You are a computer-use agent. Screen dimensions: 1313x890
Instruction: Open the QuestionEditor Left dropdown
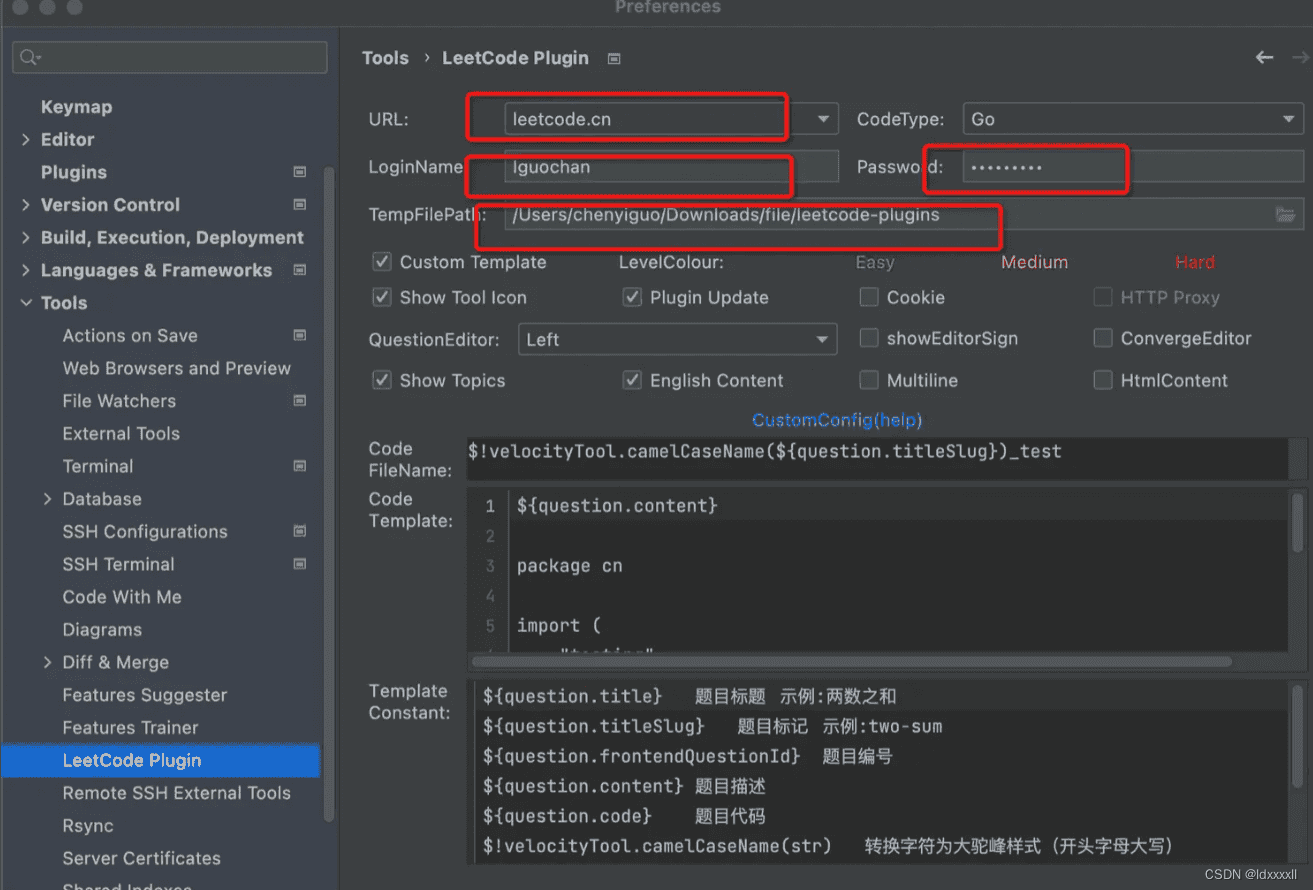click(678, 340)
